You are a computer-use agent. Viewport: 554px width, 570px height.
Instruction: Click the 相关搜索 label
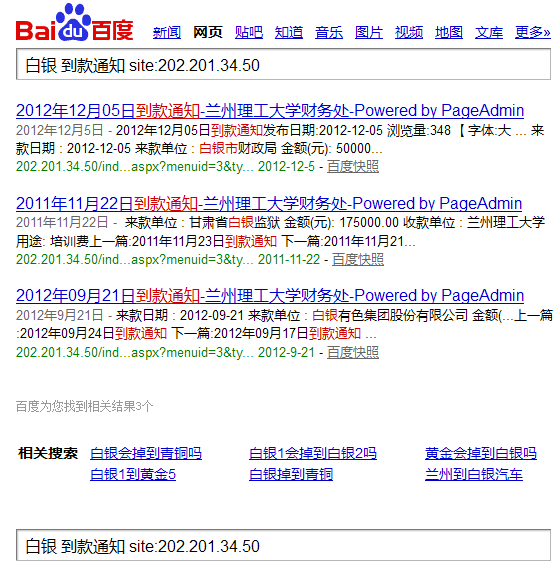pos(48,453)
